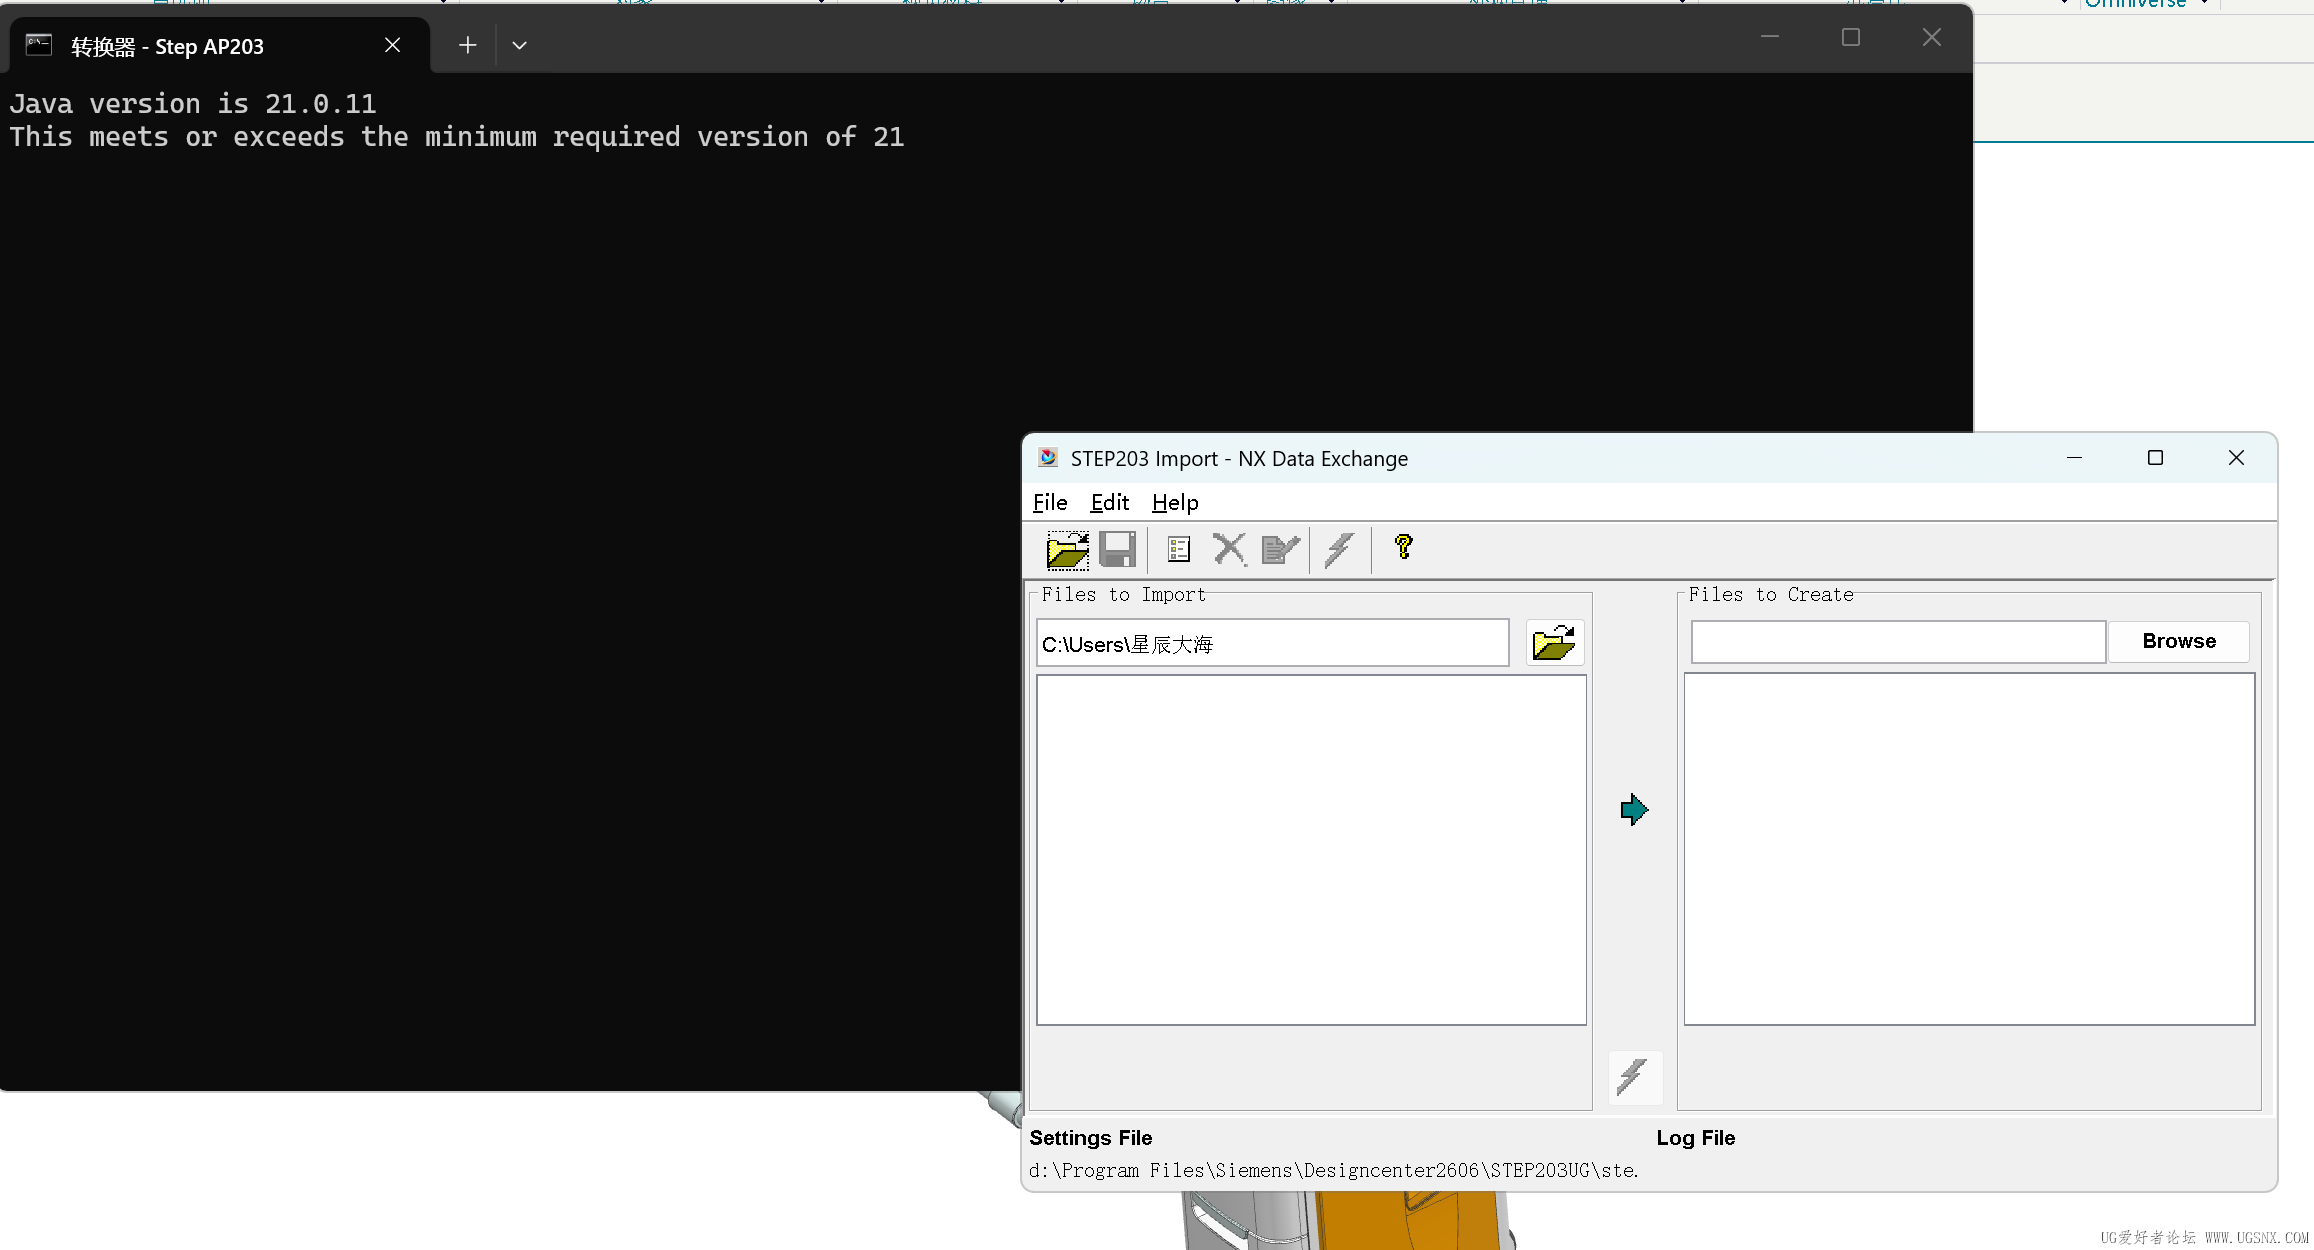Click the Settings File label
This screenshot has height=1250, width=2314.
click(1090, 1138)
